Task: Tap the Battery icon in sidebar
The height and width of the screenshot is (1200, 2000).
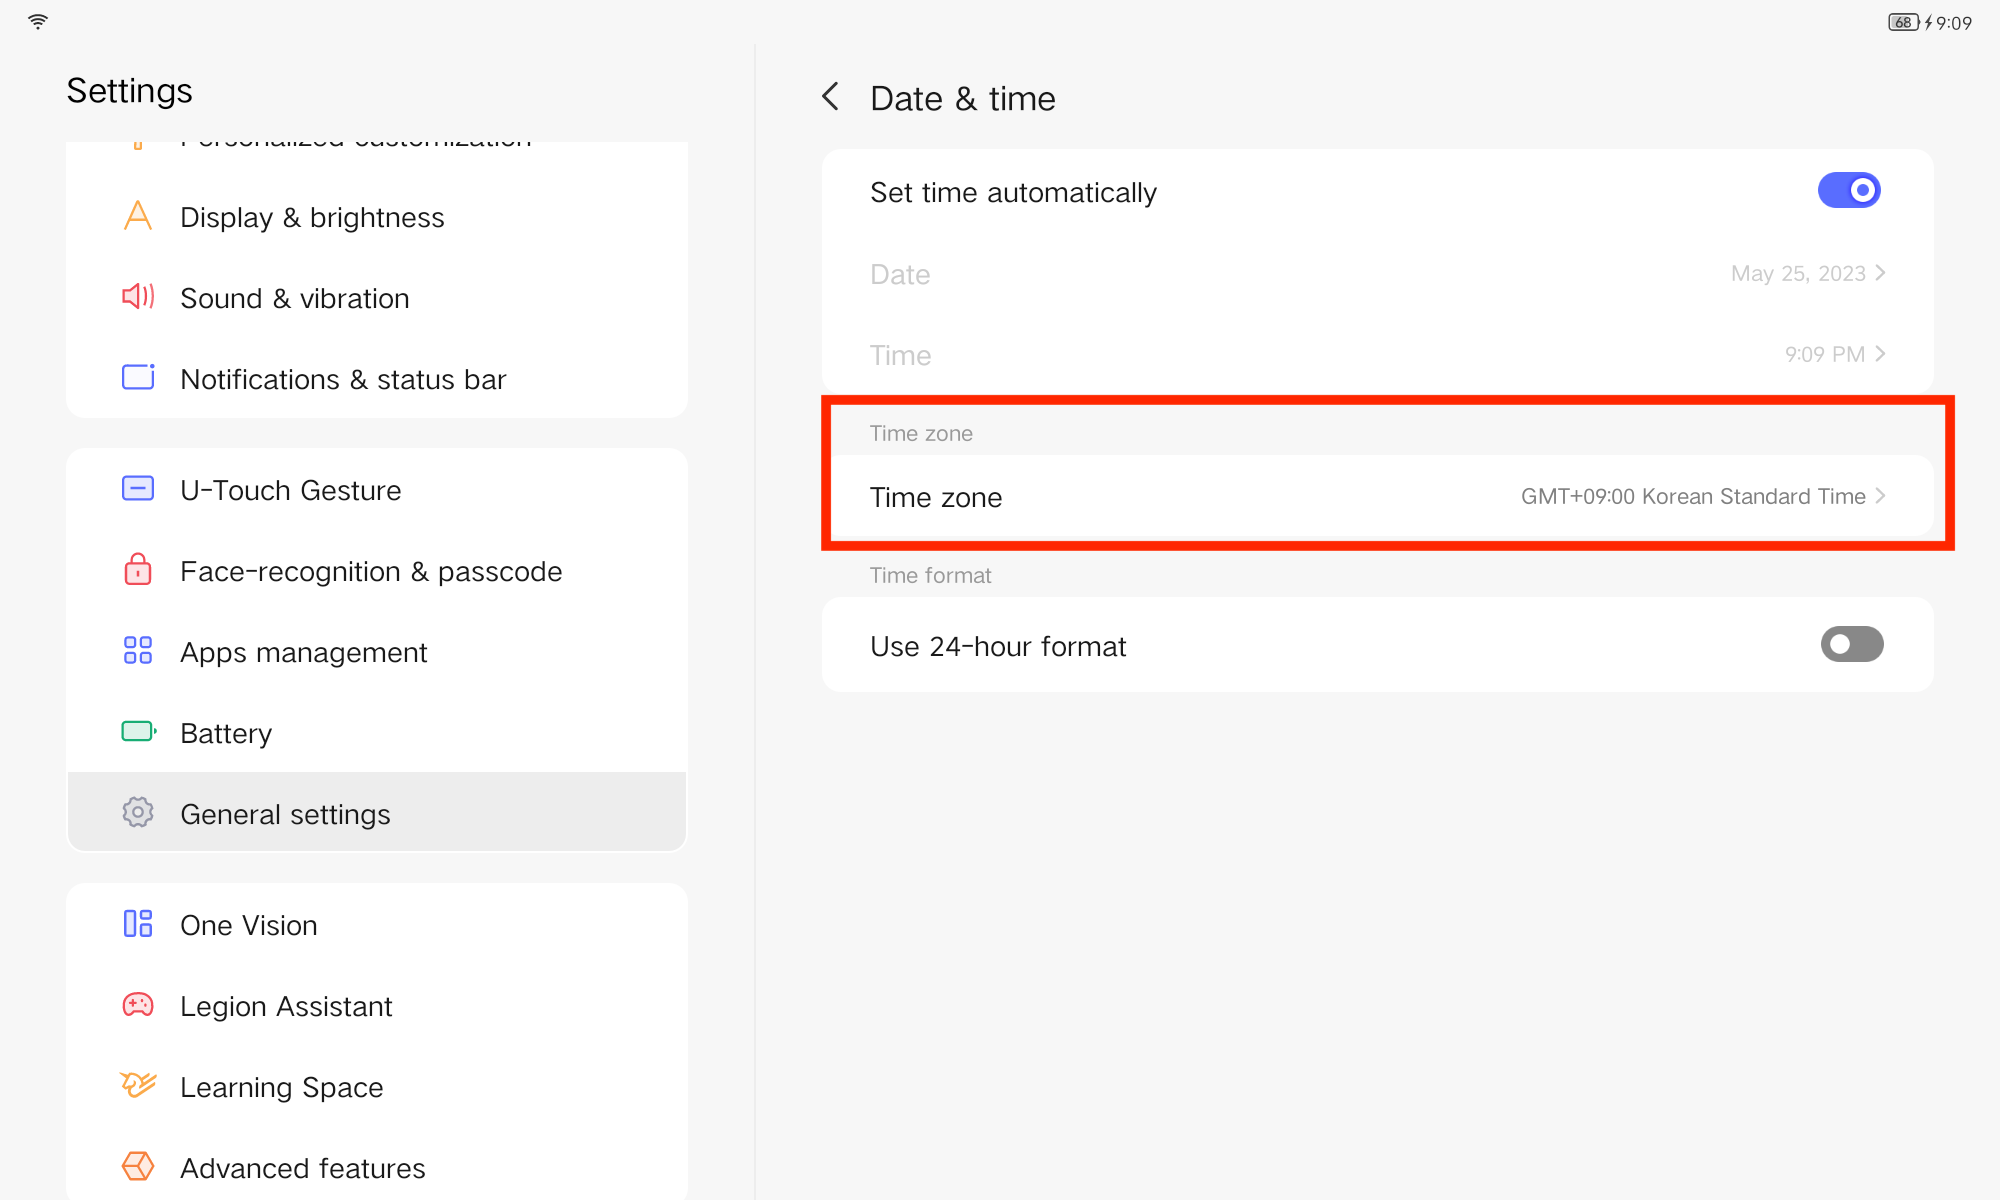Action: pos(138,732)
